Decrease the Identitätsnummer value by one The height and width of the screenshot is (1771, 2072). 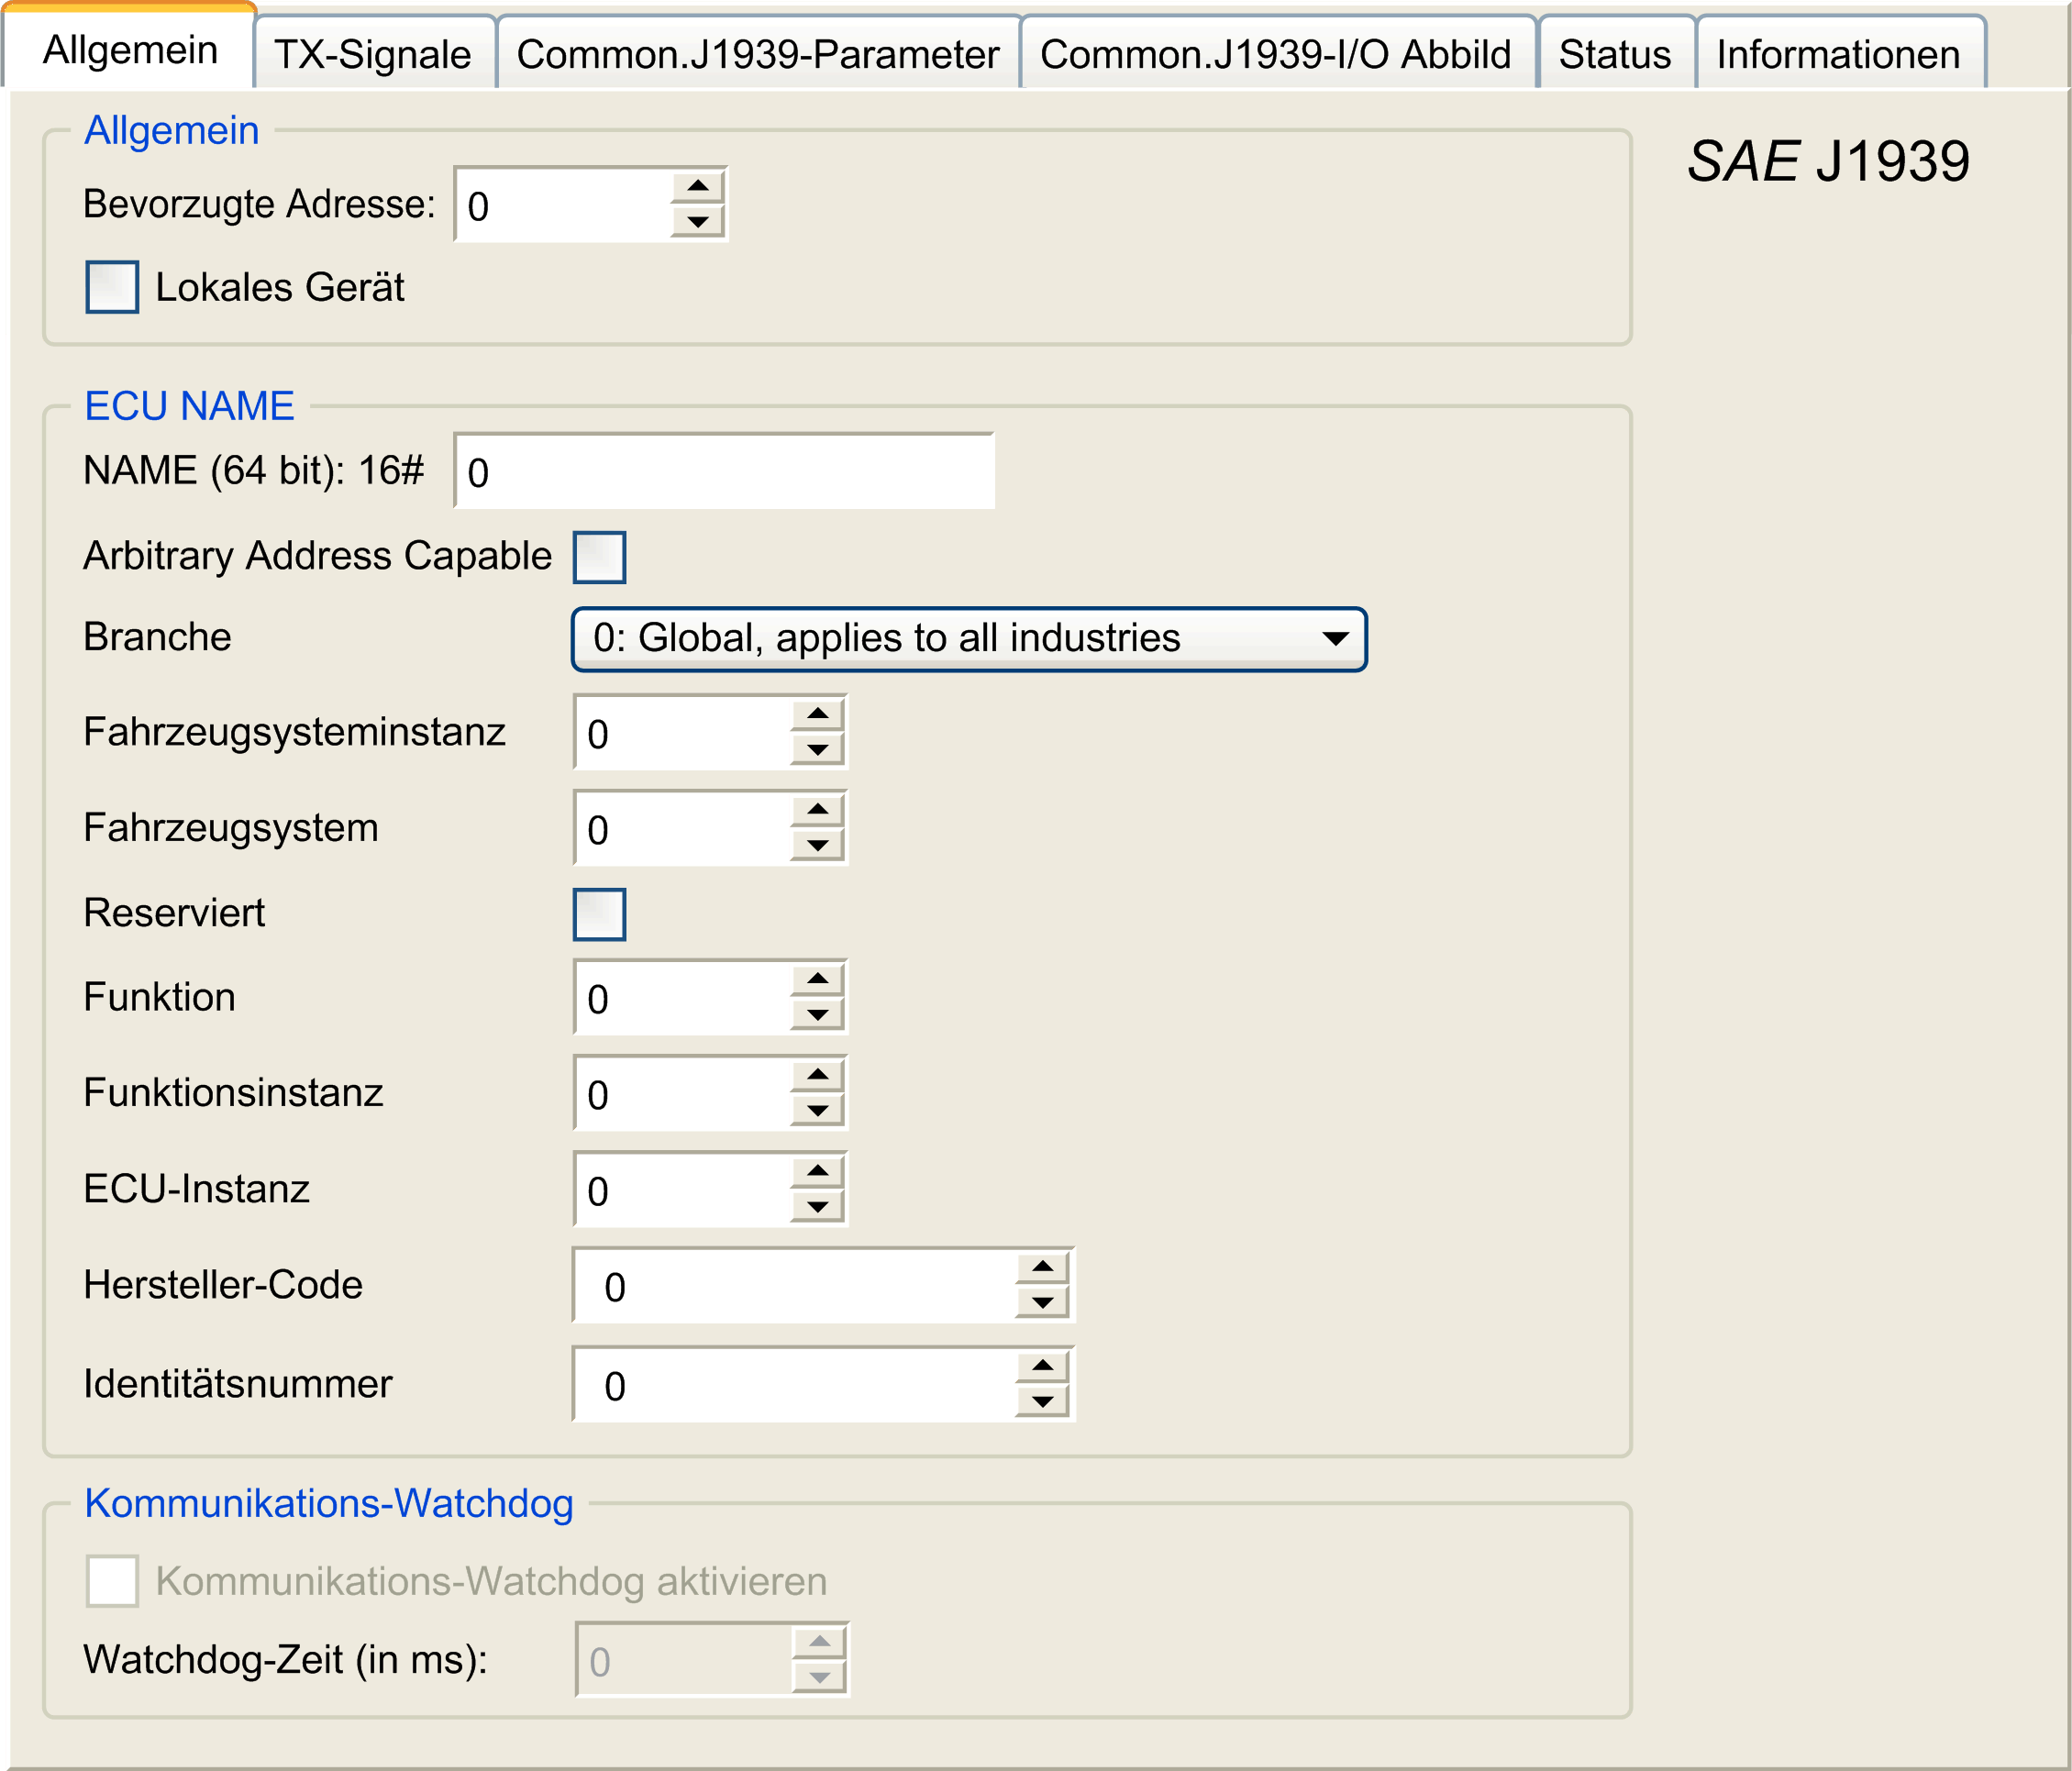coord(1042,1402)
